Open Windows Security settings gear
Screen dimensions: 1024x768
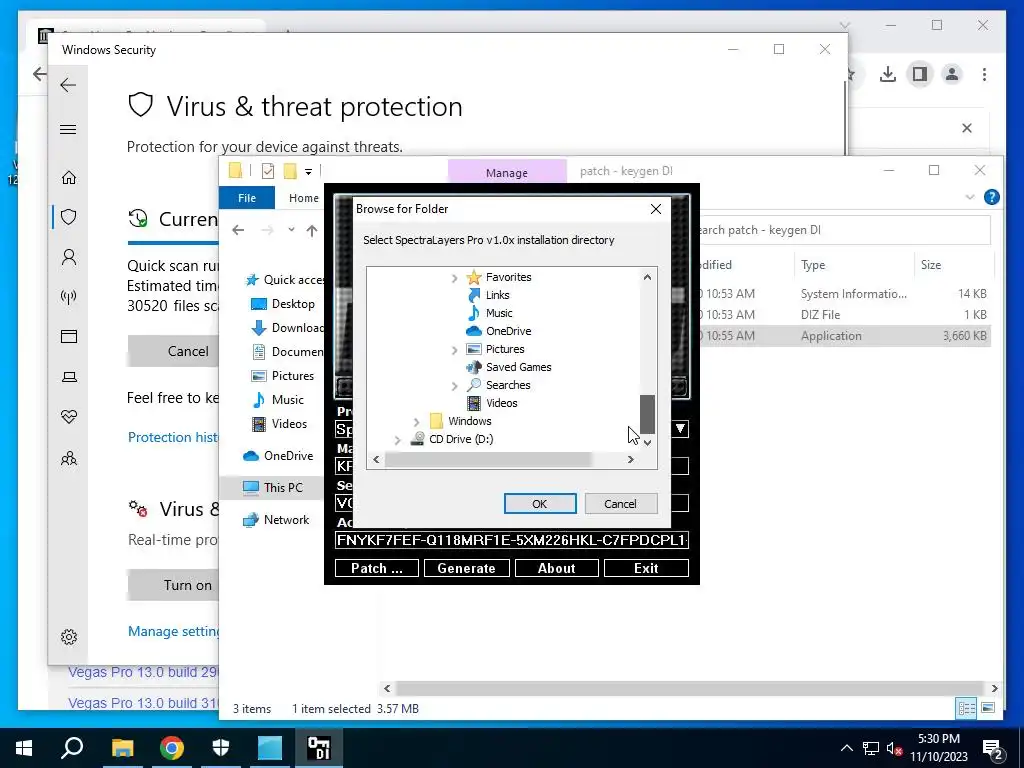(x=69, y=637)
